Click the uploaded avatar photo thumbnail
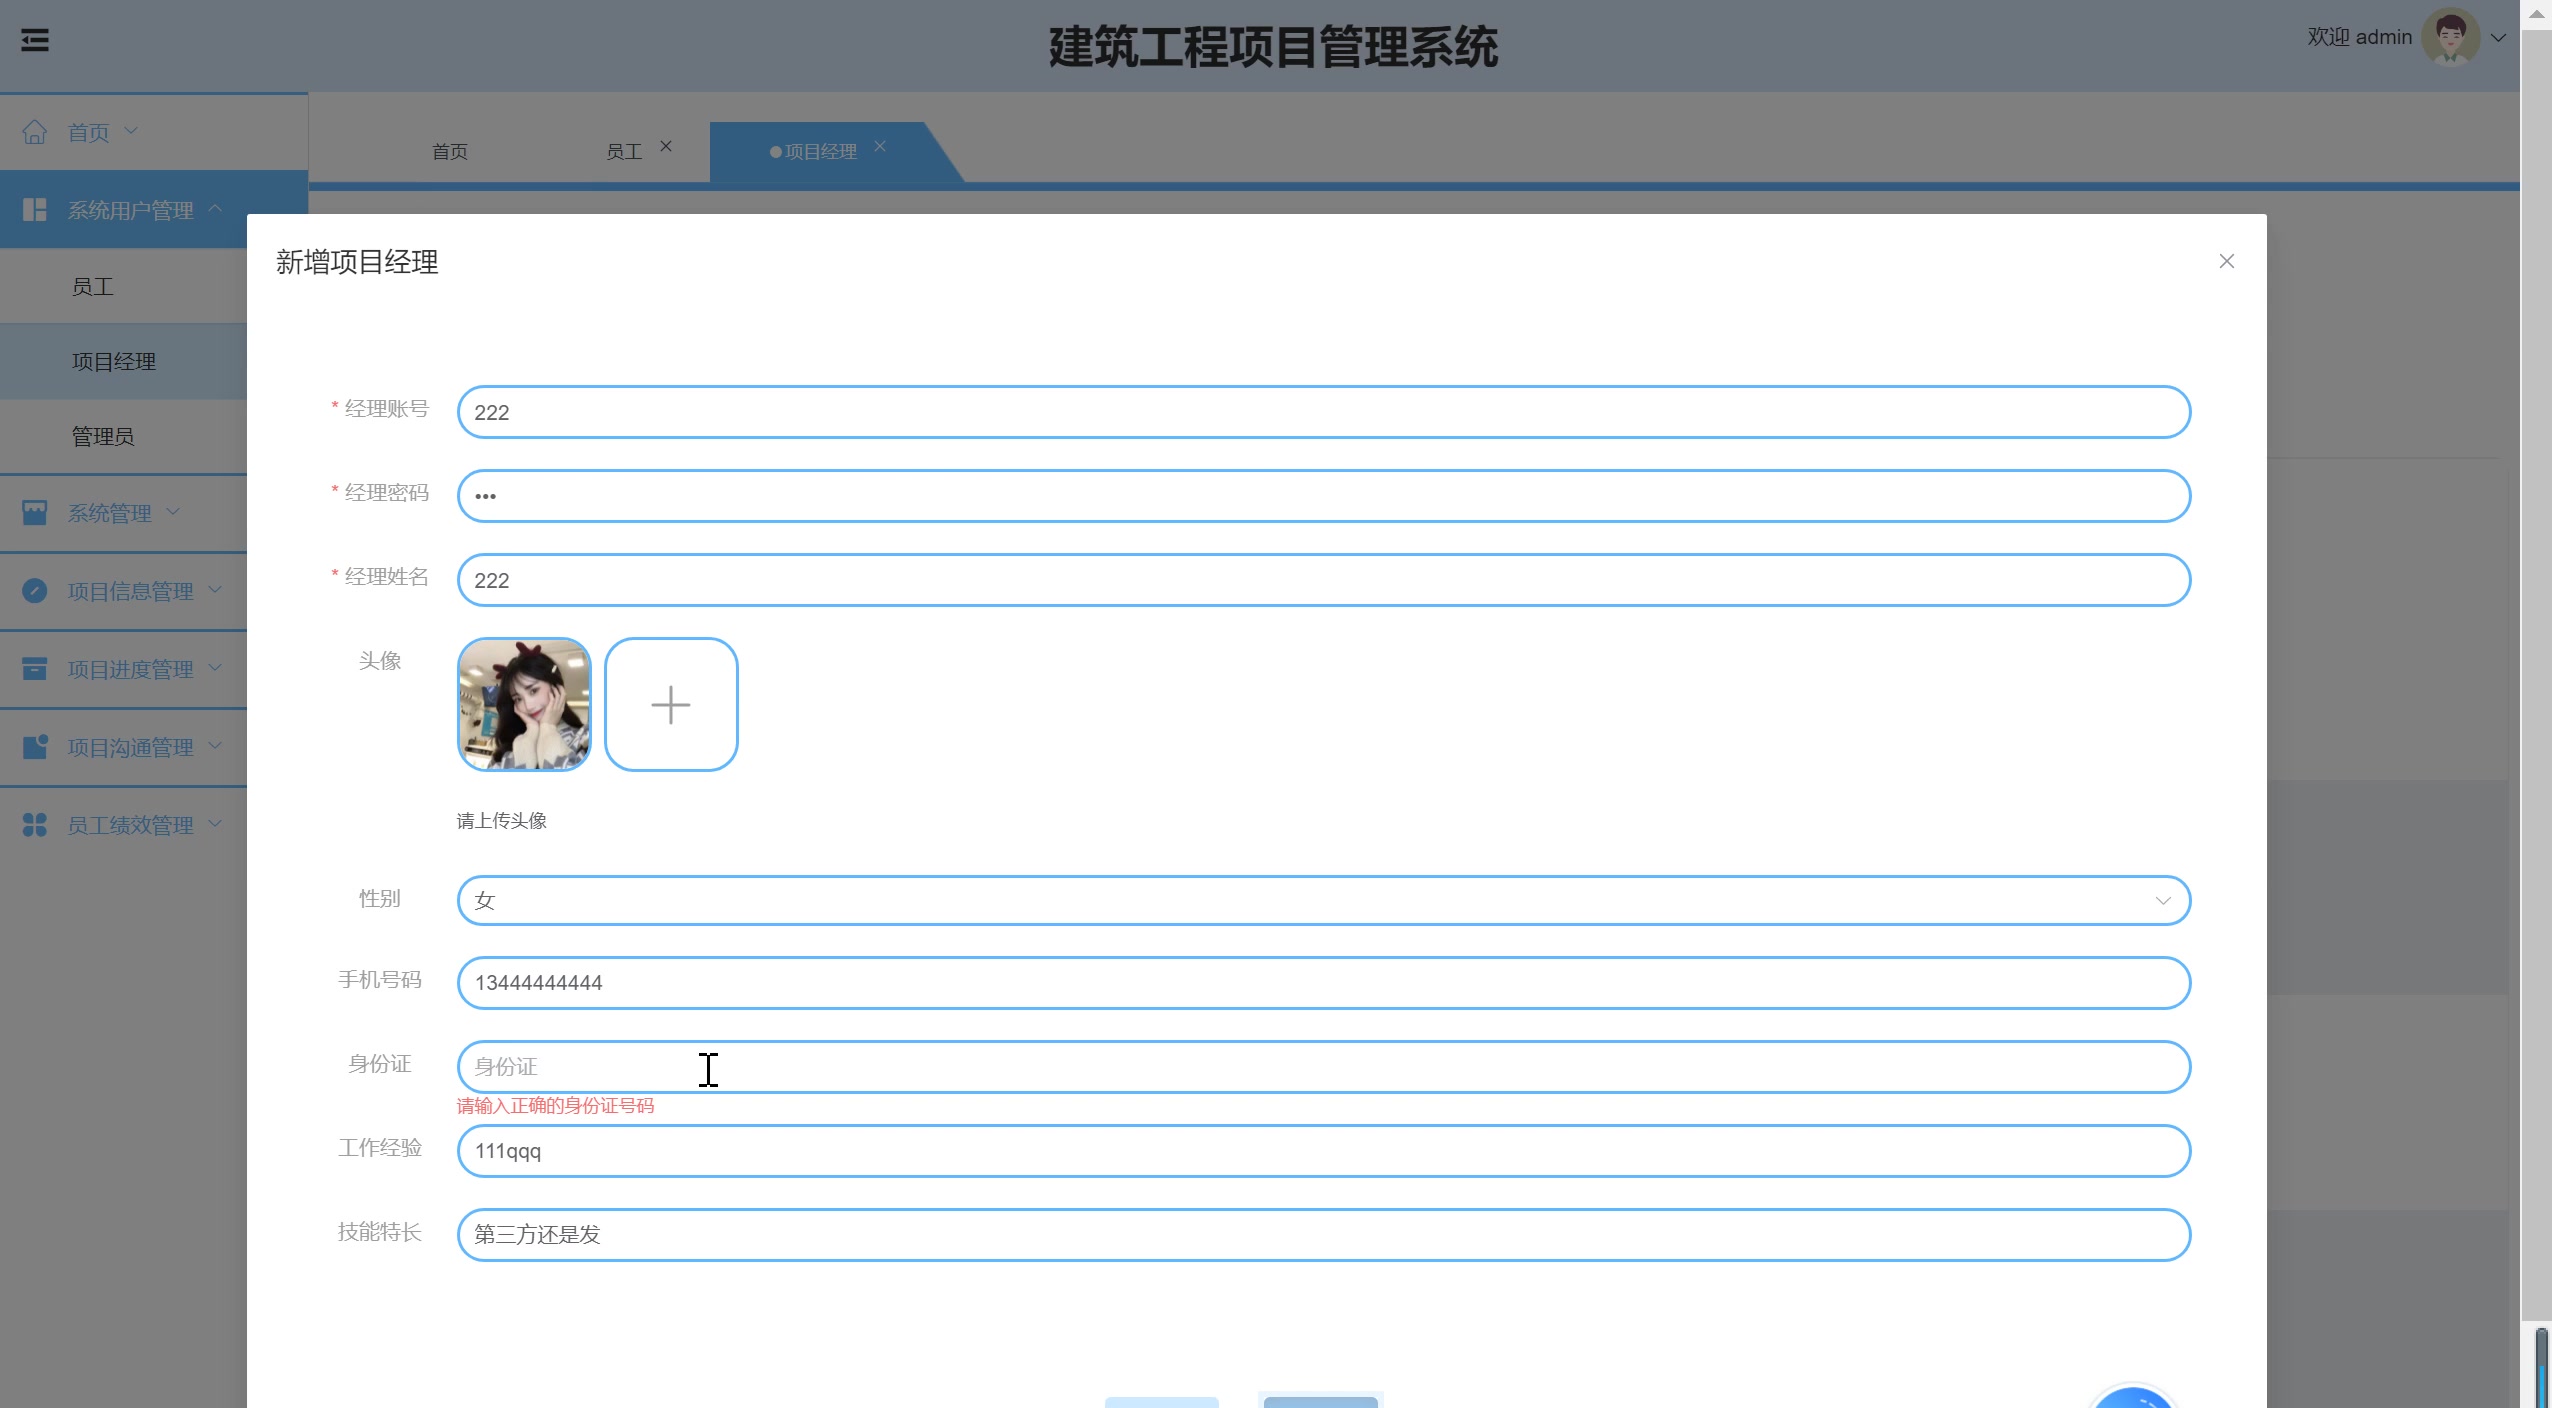The height and width of the screenshot is (1408, 2552). (524, 704)
